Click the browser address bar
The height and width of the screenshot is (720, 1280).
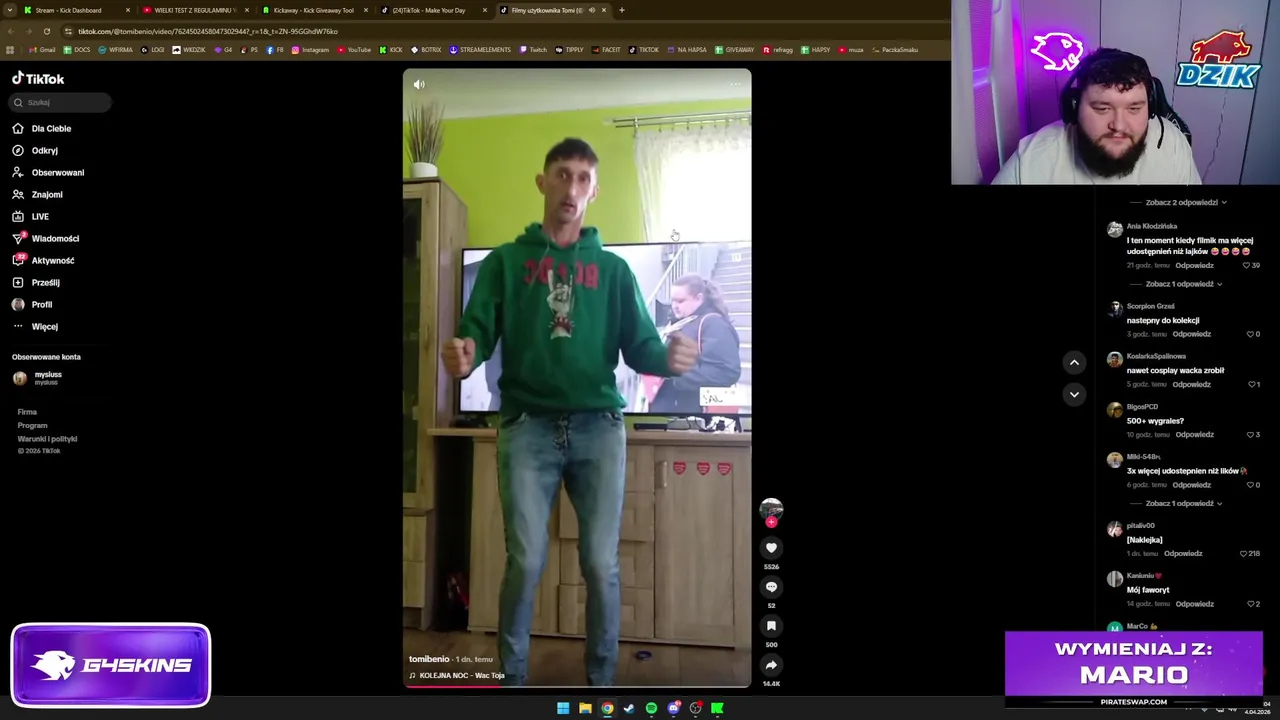tap(500, 31)
